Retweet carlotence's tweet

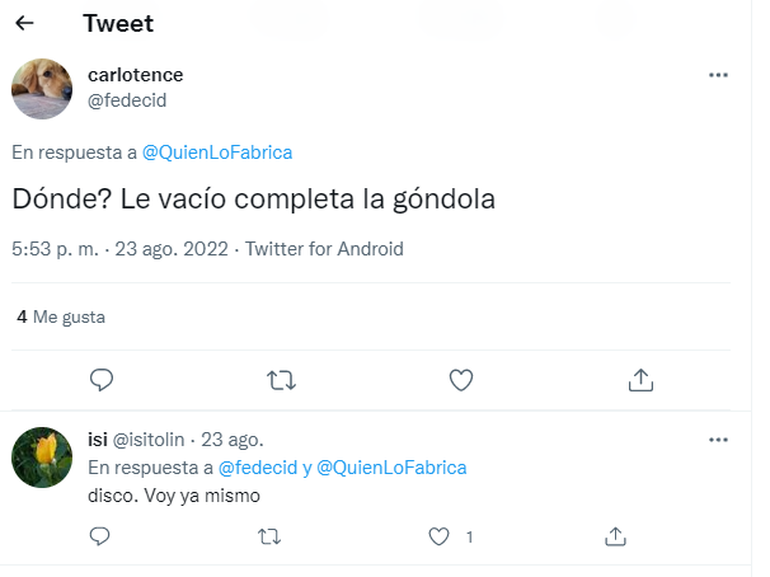tap(281, 380)
